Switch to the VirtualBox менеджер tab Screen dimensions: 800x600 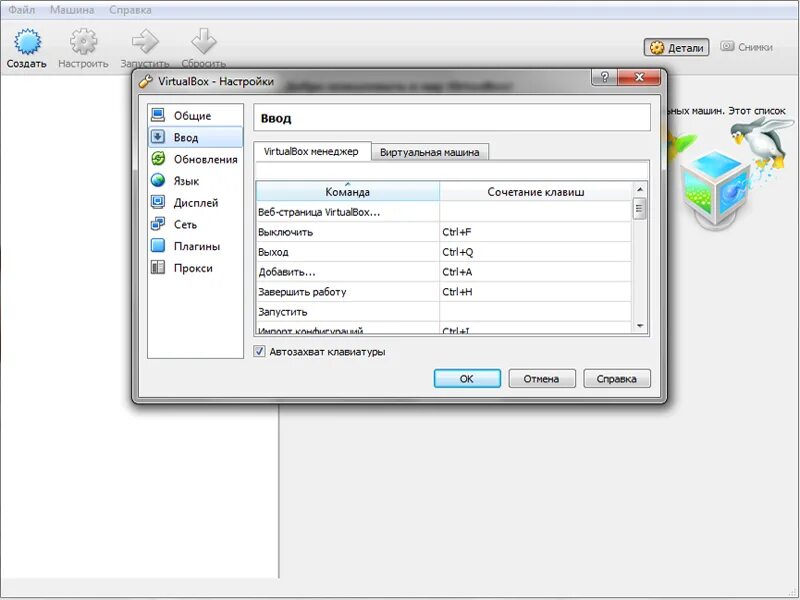(311, 152)
